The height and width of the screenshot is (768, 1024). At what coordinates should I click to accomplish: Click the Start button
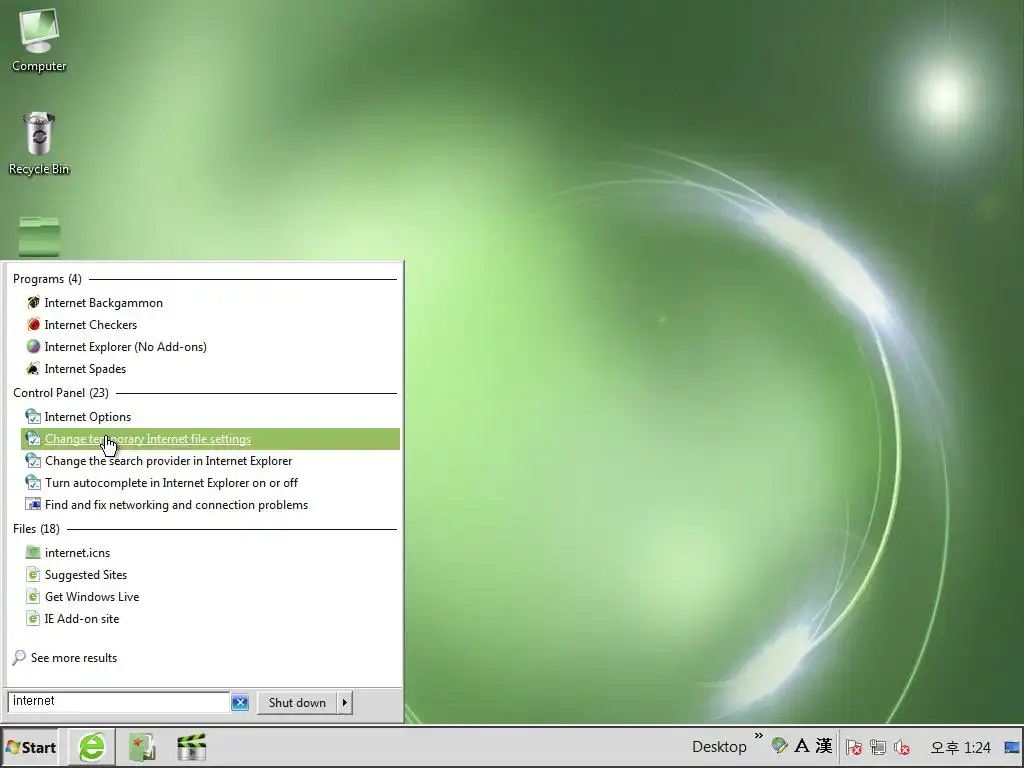(x=30, y=748)
